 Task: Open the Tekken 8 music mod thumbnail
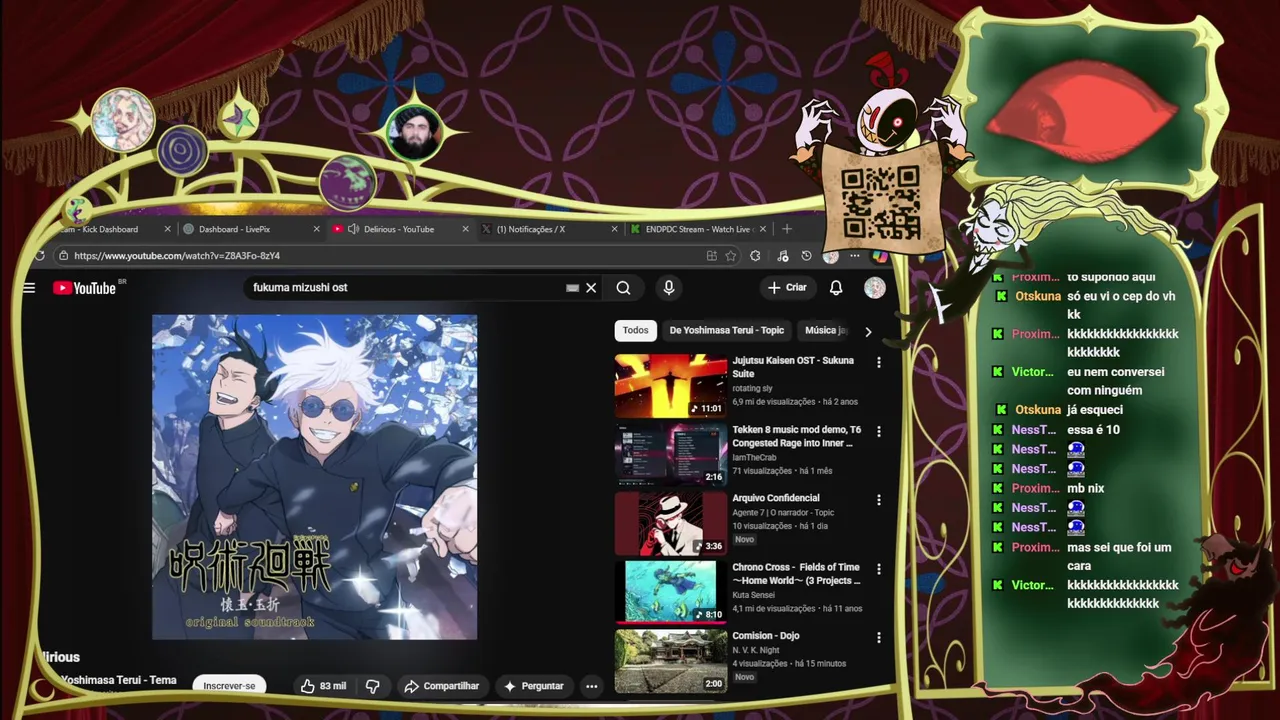coord(671,454)
